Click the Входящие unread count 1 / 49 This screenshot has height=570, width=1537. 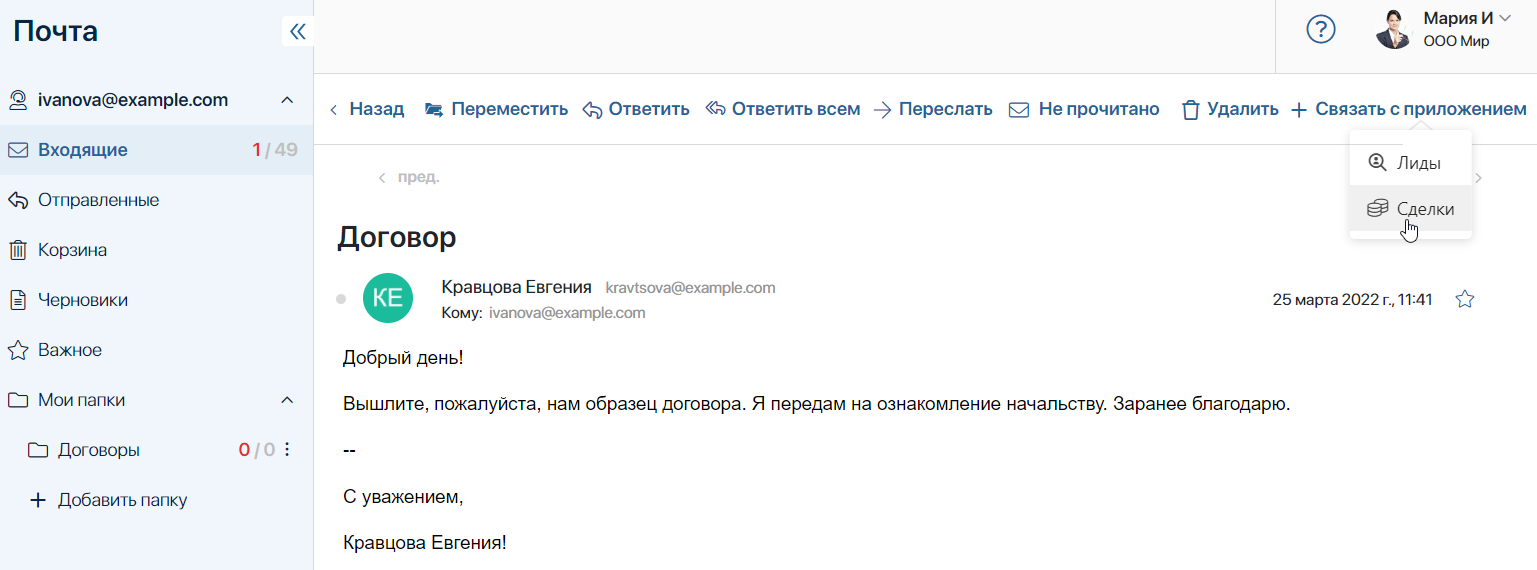(x=274, y=150)
